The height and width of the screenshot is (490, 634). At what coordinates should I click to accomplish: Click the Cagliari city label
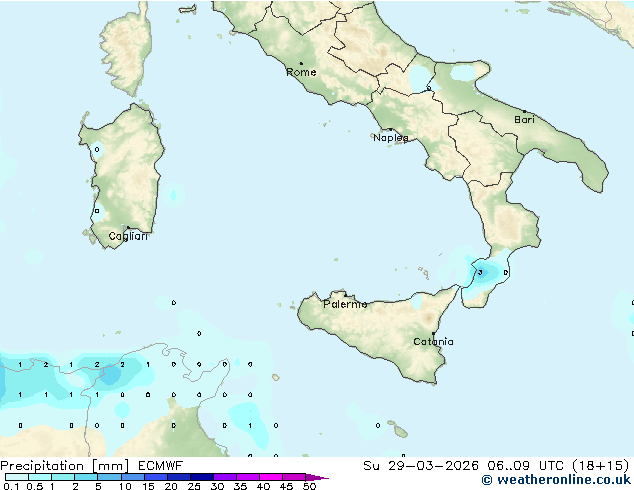tap(128, 236)
